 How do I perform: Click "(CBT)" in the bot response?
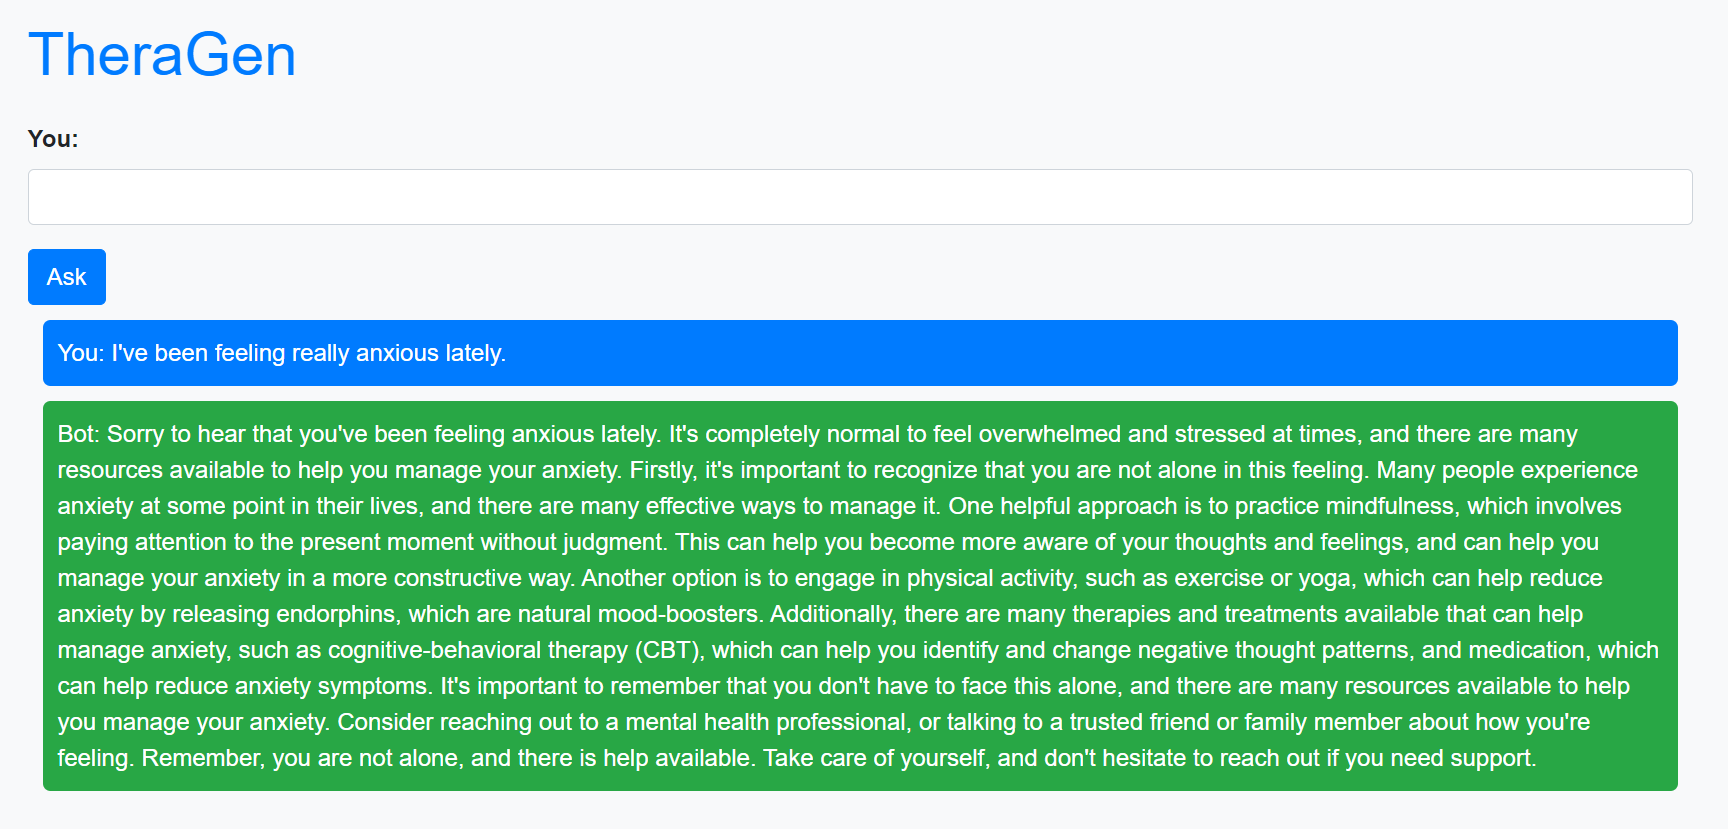click(x=669, y=650)
